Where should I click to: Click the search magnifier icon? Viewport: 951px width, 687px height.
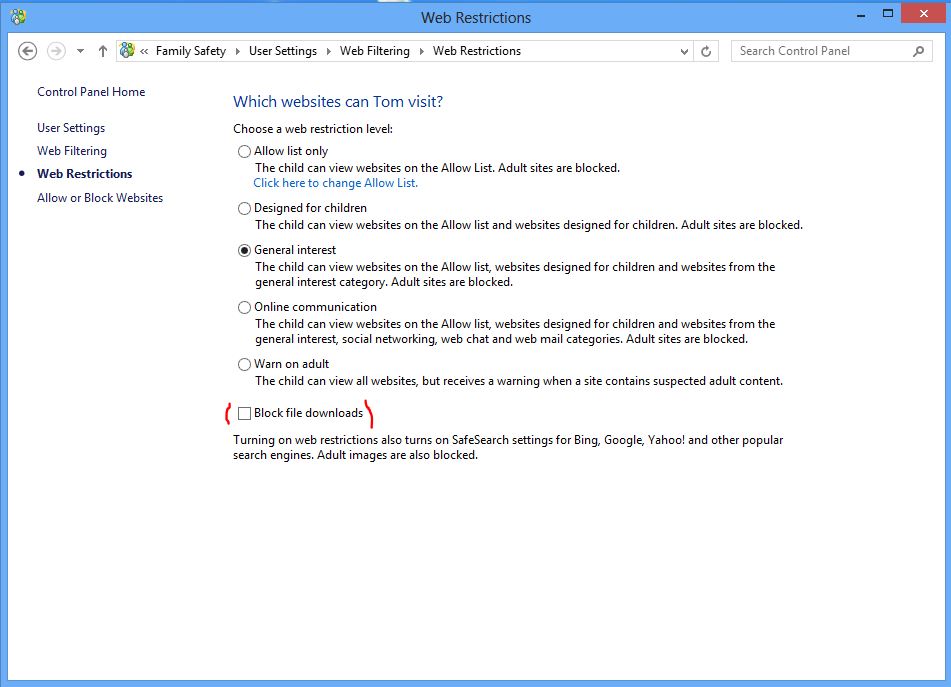tap(919, 52)
